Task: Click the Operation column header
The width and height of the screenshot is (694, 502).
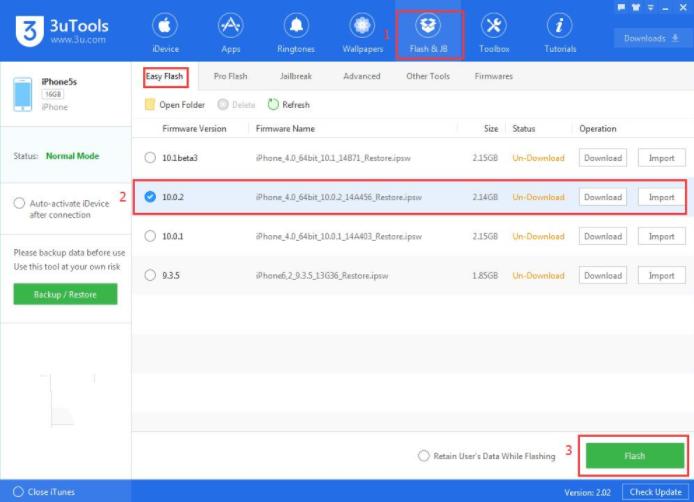Action: click(x=598, y=128)
